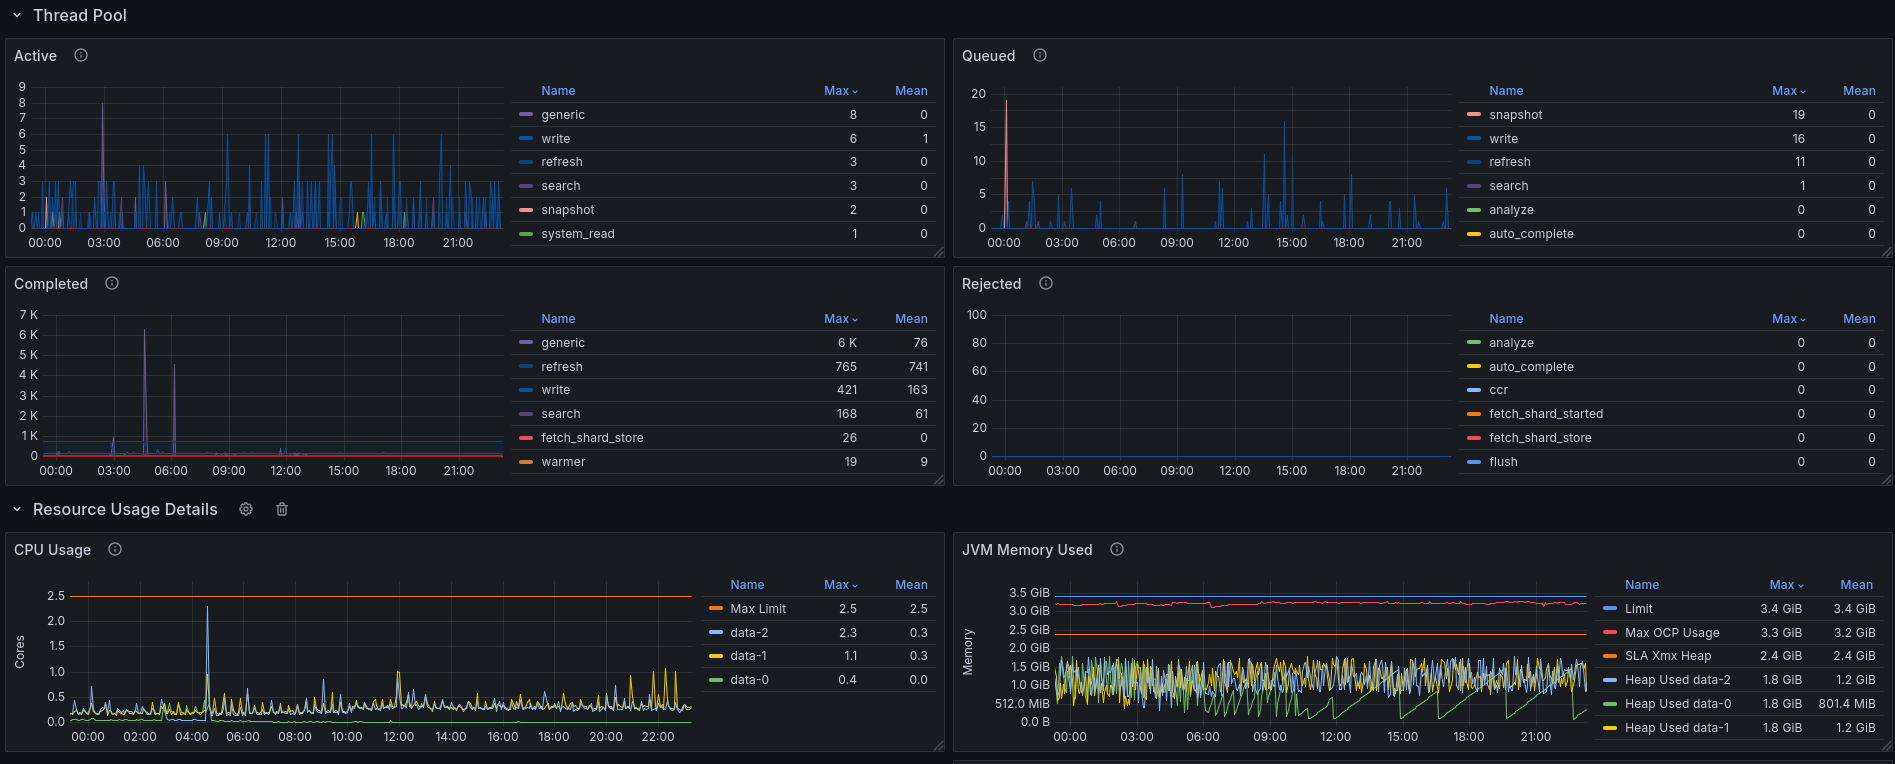Toggle fetch_shard_store series in Completed legend
Image resolution: width=1895 pixels, height=764 pixels.
pos(592,438)
